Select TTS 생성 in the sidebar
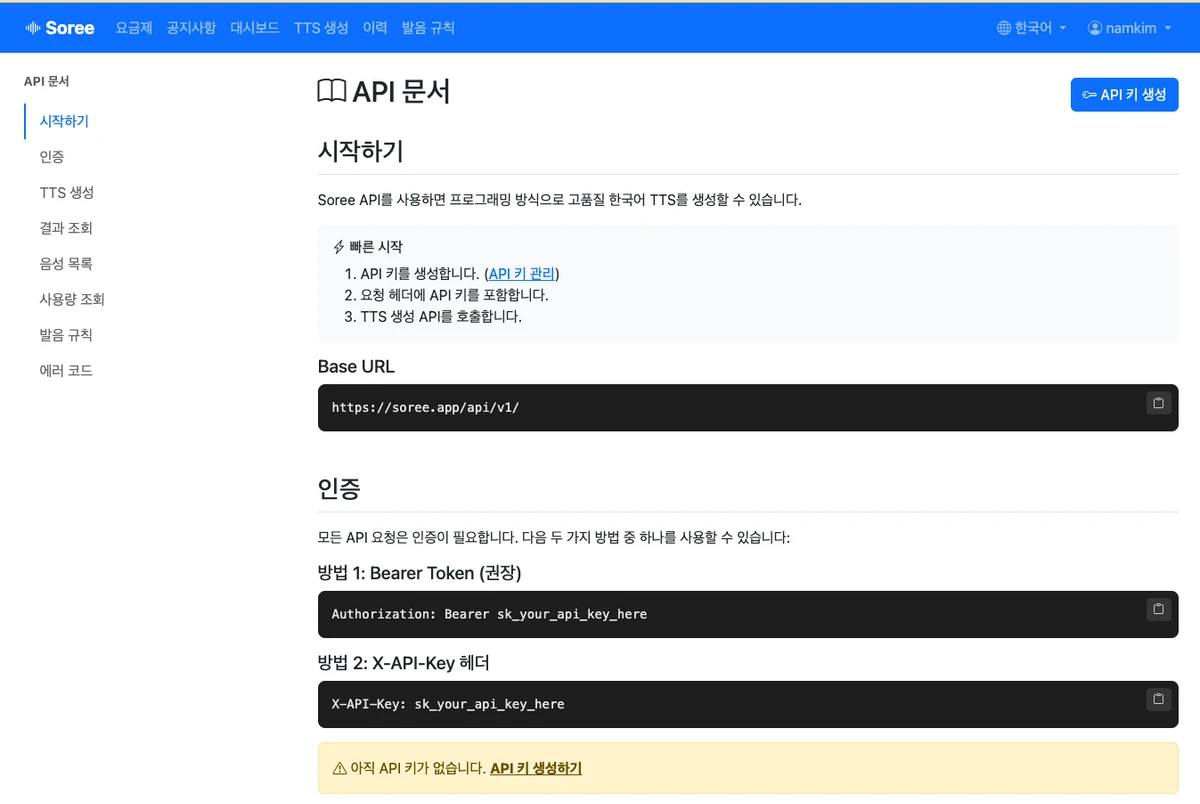Image resolution: width=1200 pixels, height=804 pixels. (67, 192)
